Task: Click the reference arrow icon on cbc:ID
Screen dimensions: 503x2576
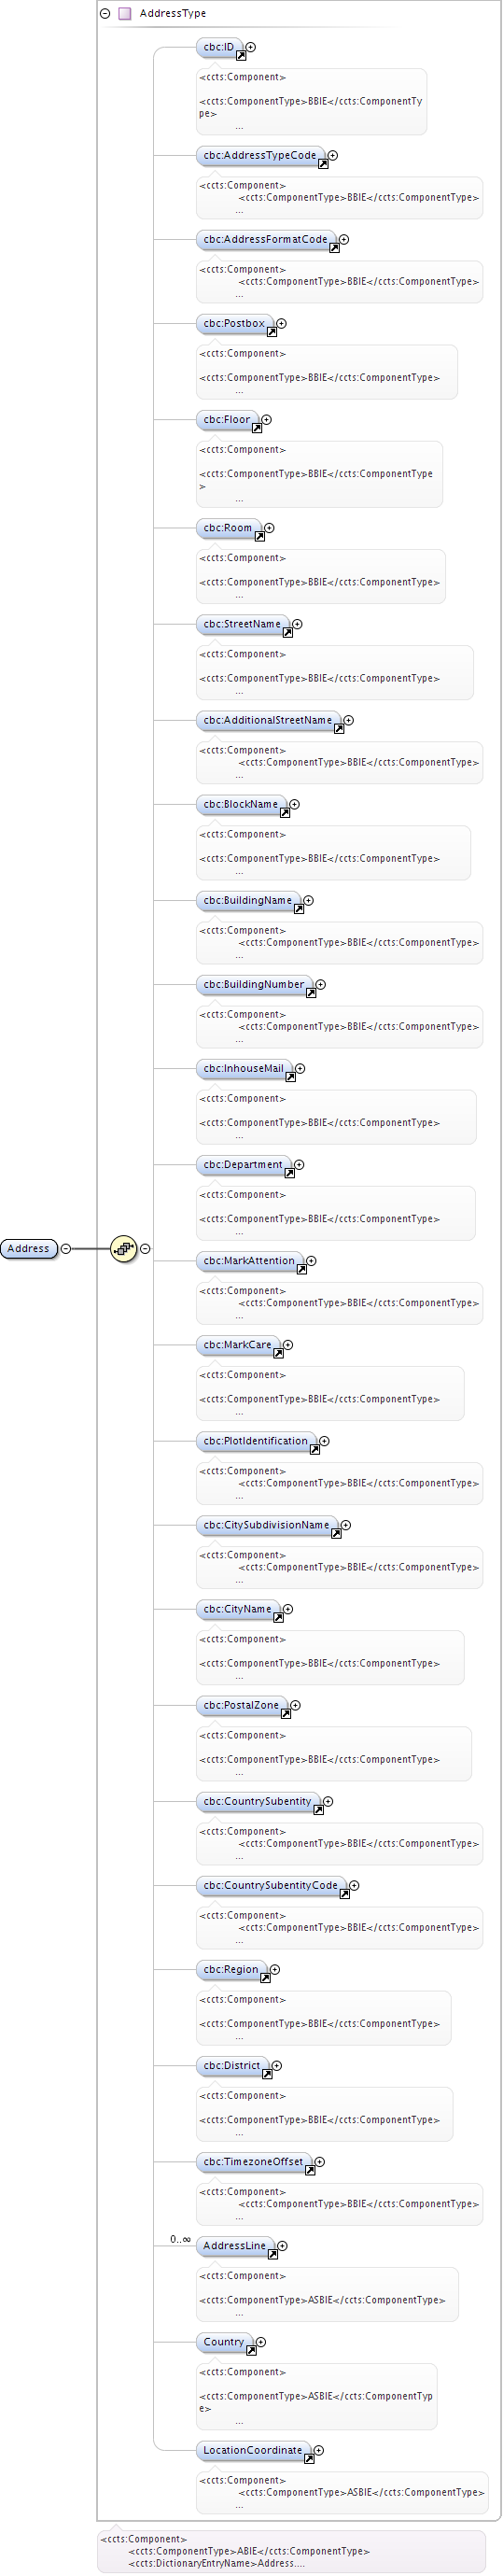Action: 241,56
